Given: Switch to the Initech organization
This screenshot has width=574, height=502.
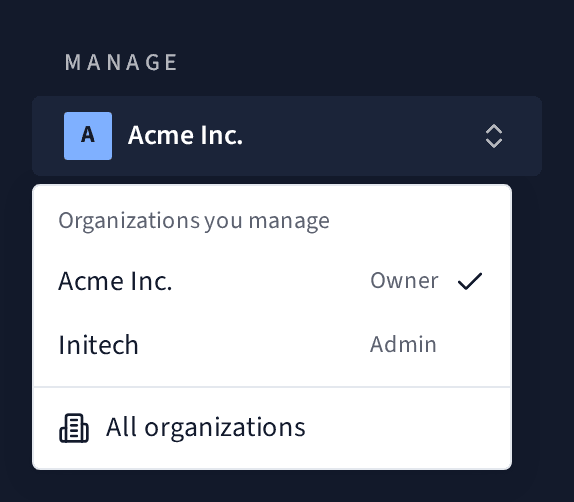Looking at the screenshot, I should point(272,345).
